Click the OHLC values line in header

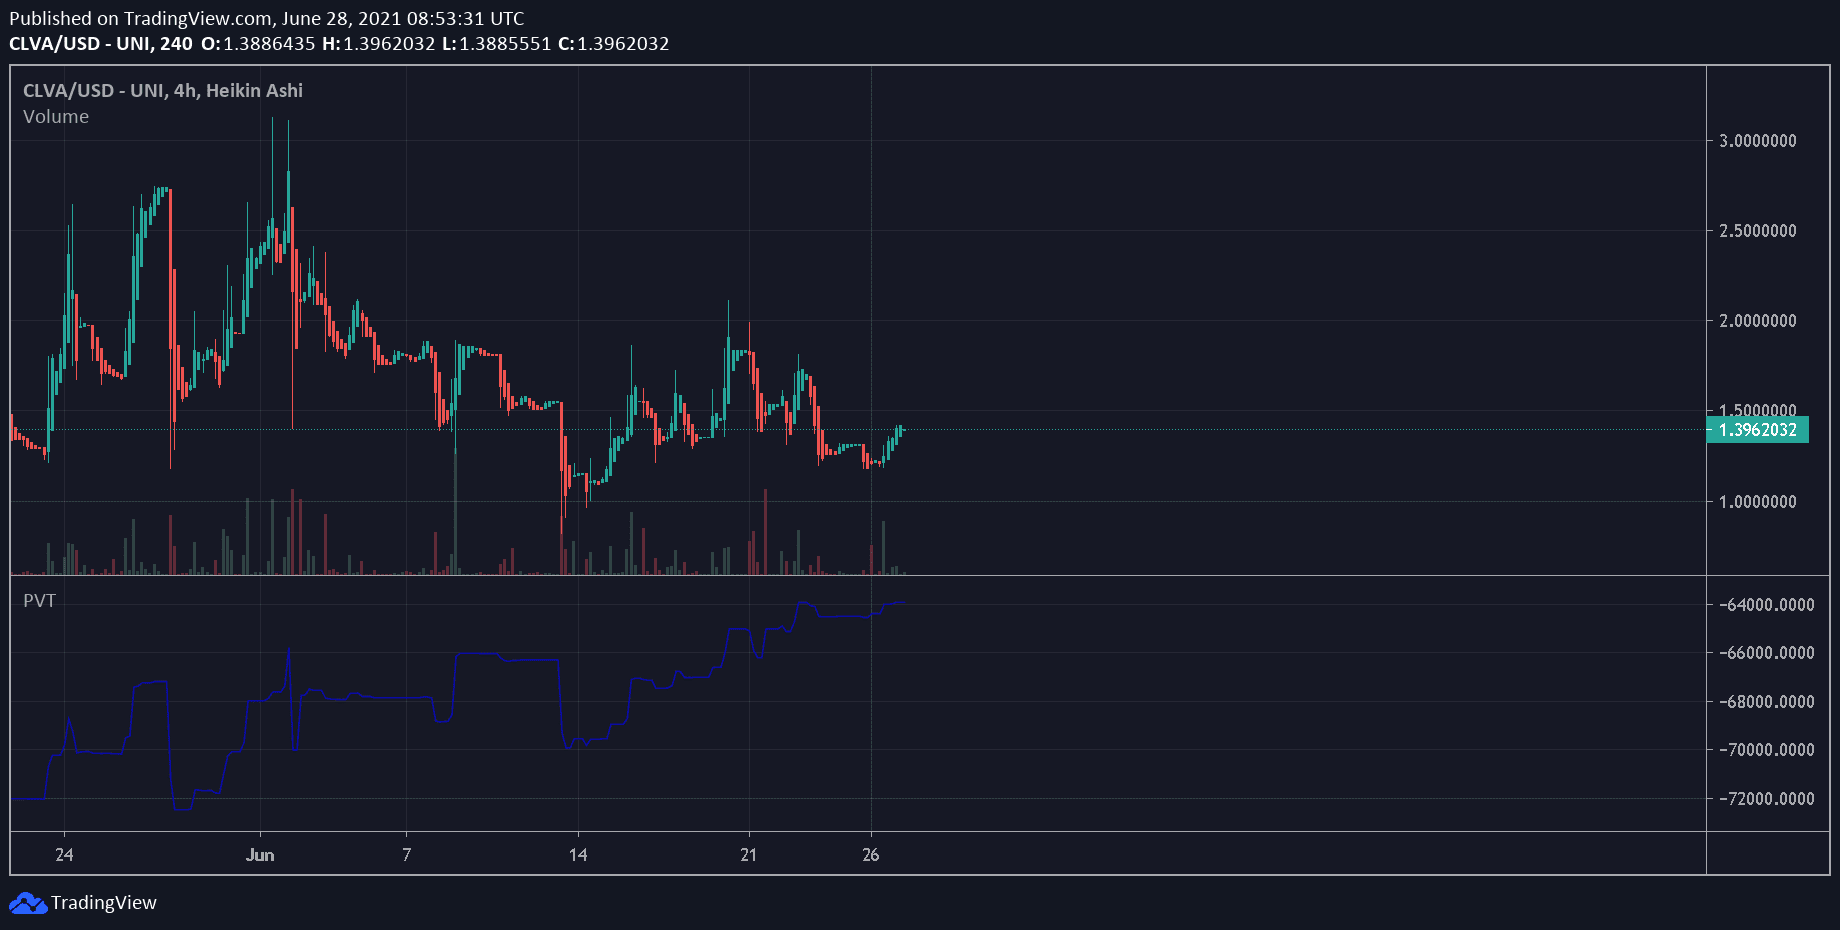(x=435, y=44)
